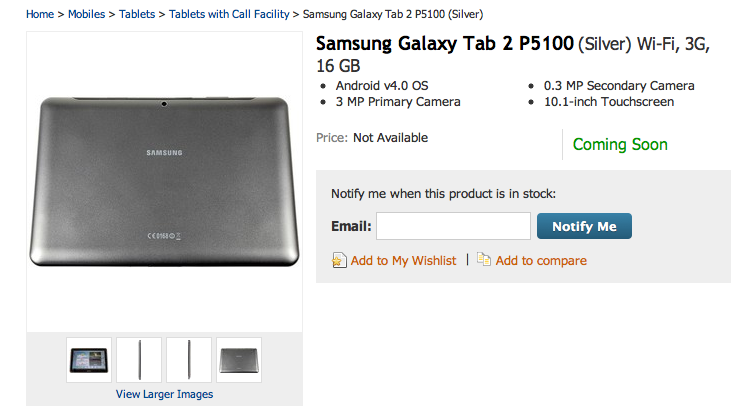Select the back view tablet thumbnail
The width and height of the screenshot is (738, 411).
[x=239, y=360]
